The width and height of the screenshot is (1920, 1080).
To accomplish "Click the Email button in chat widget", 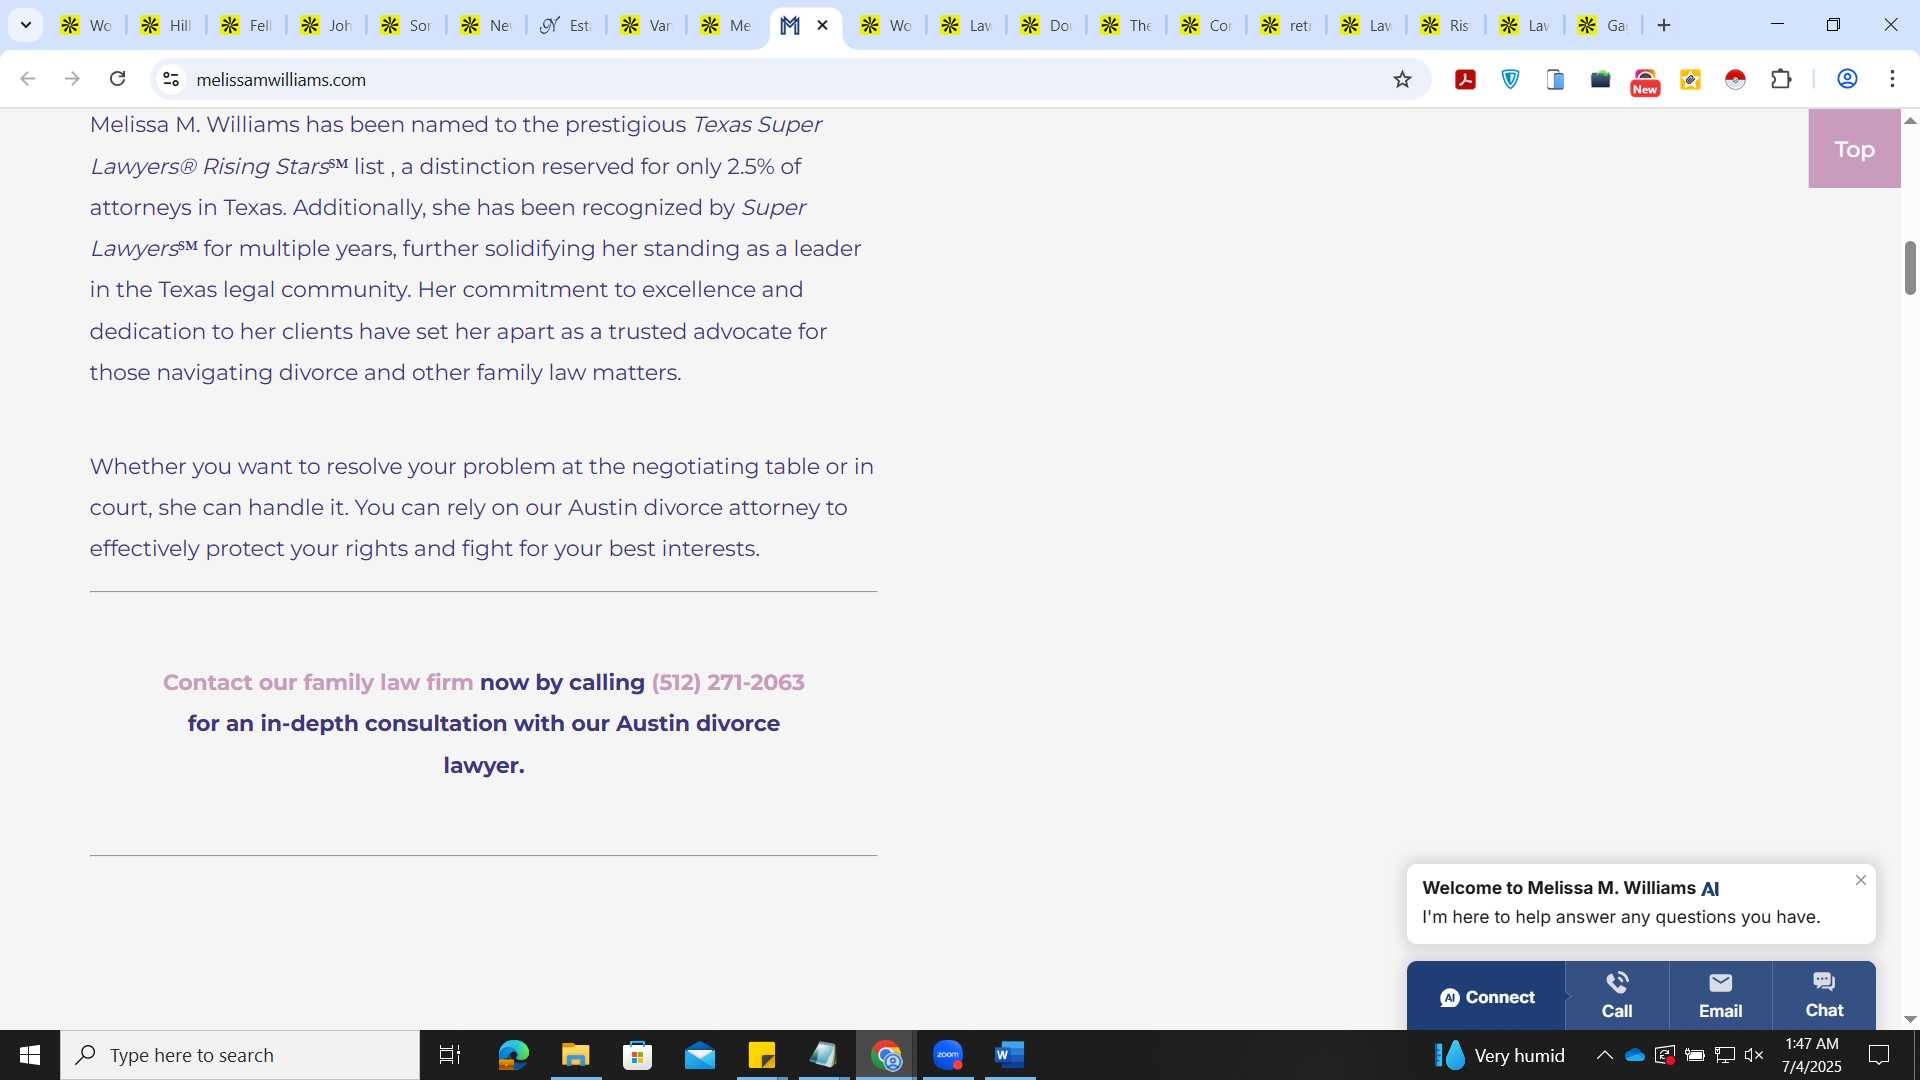I will click(x=1720, y=996).
